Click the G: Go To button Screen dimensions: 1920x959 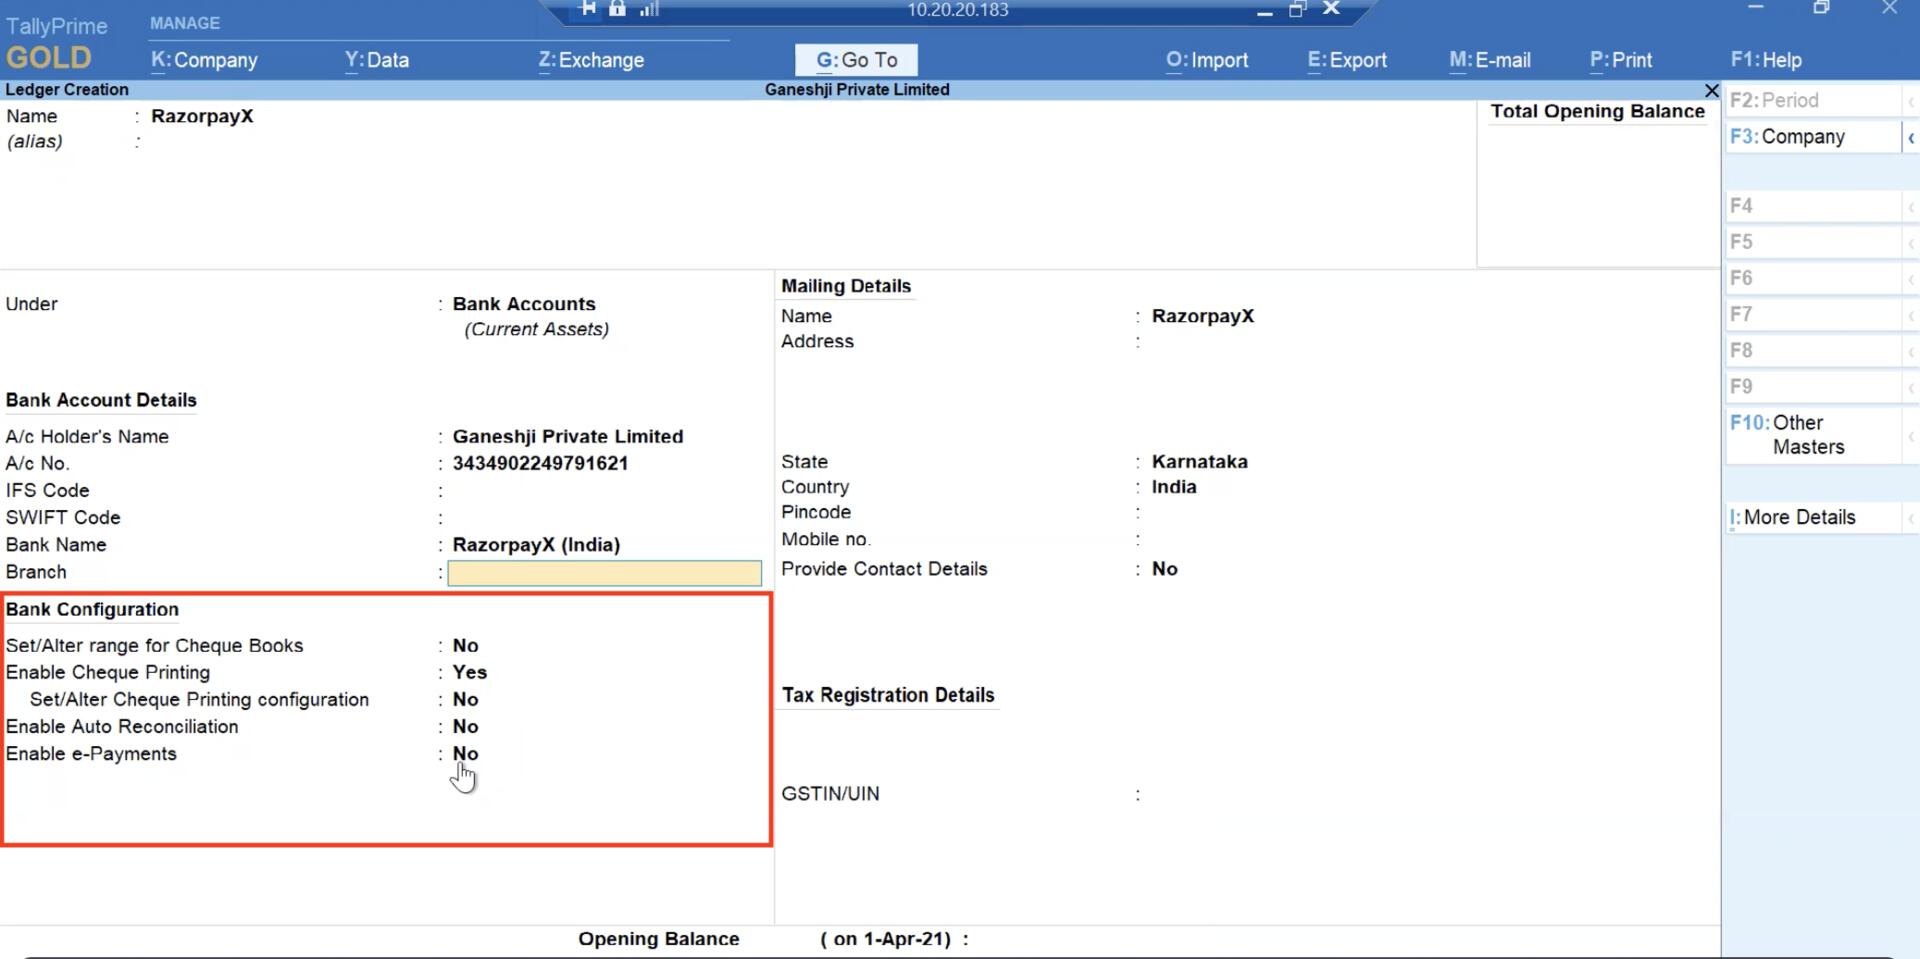pyautogui.click(x=856, y=60)
